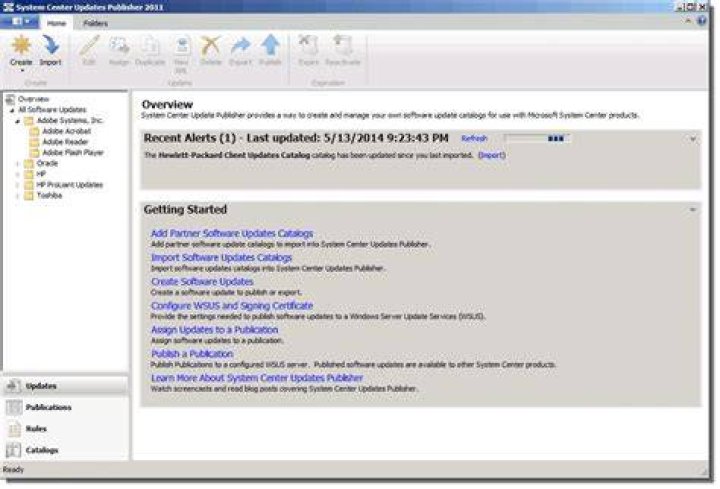The width and height of the screenshot is (720, 489).
Task: Select the HP ProLiant Updates folder
Action: click(70, 185)
